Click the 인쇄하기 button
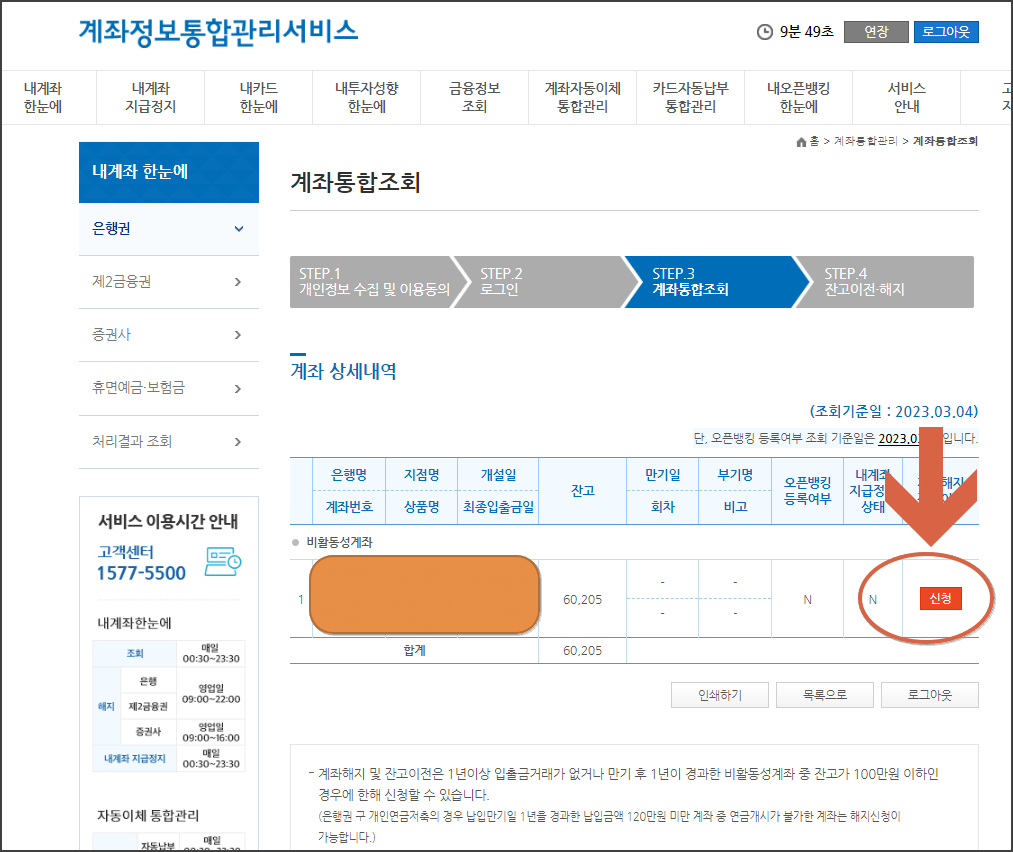Image resolution: width=1013 pixels, height=852 pixels. 720,695
